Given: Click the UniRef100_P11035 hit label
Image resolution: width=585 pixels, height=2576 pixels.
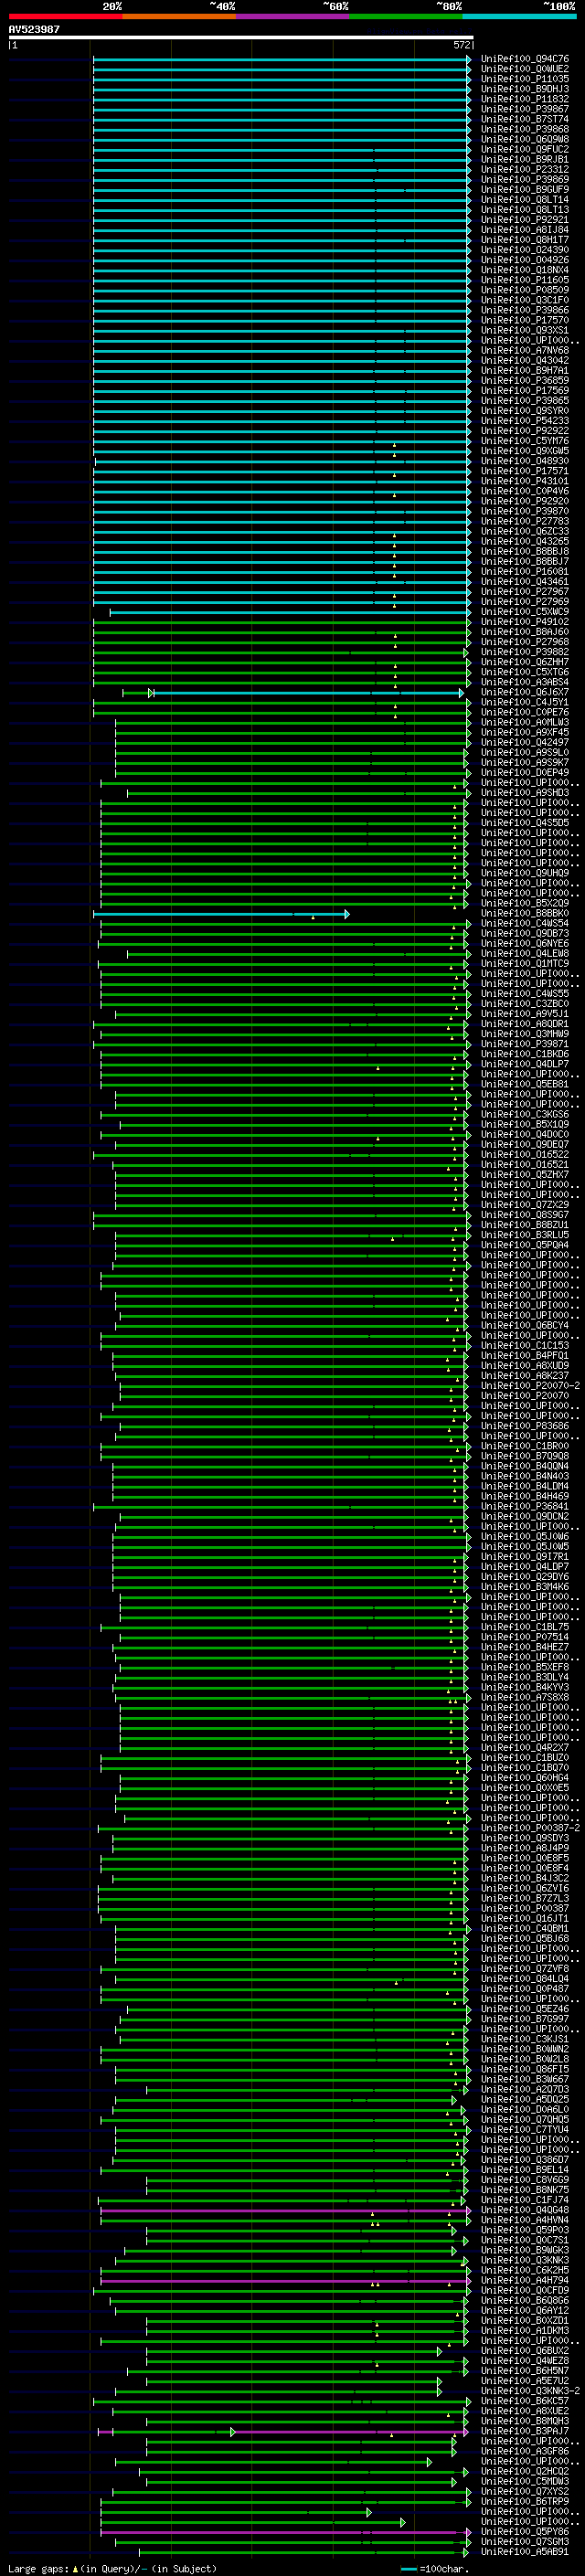Looking at the screenshot, I should [x=525, y=79].
